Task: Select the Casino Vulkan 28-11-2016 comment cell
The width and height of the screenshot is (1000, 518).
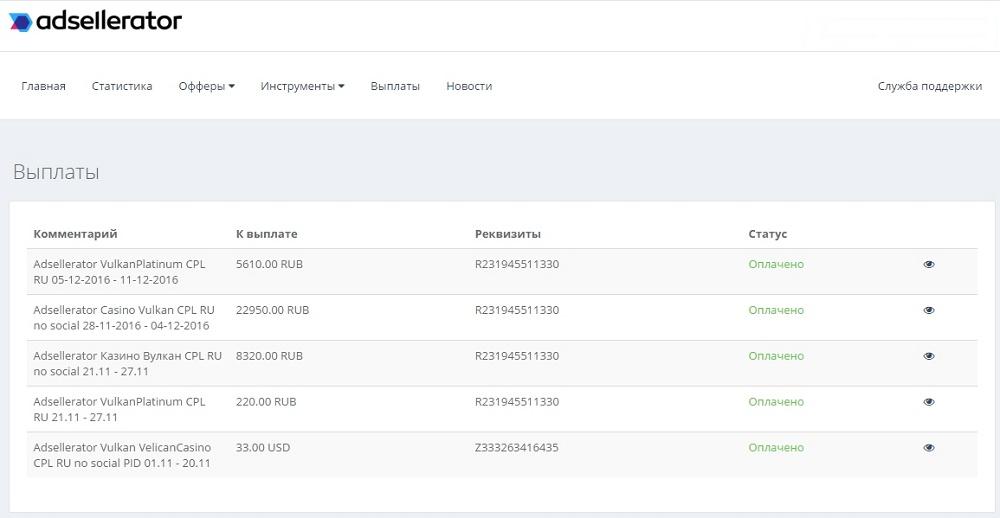Action: [124, 318]
